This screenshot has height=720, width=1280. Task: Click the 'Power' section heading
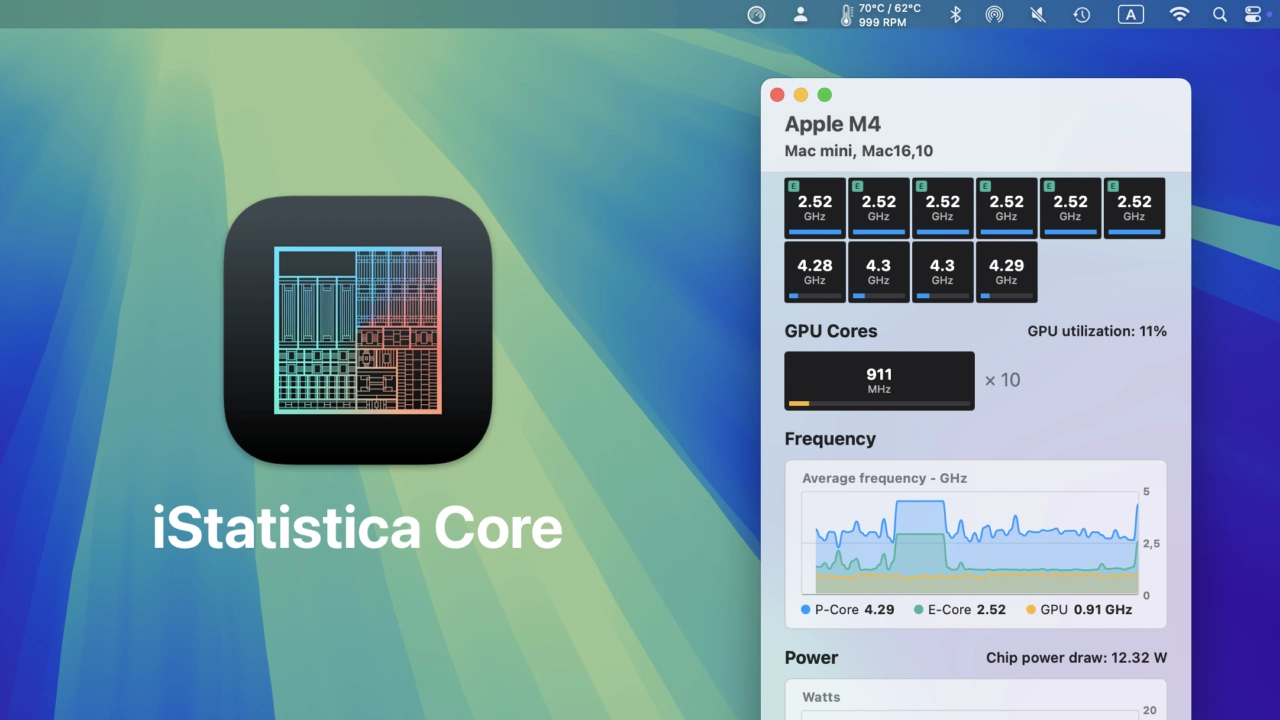[x=811, y=658]
